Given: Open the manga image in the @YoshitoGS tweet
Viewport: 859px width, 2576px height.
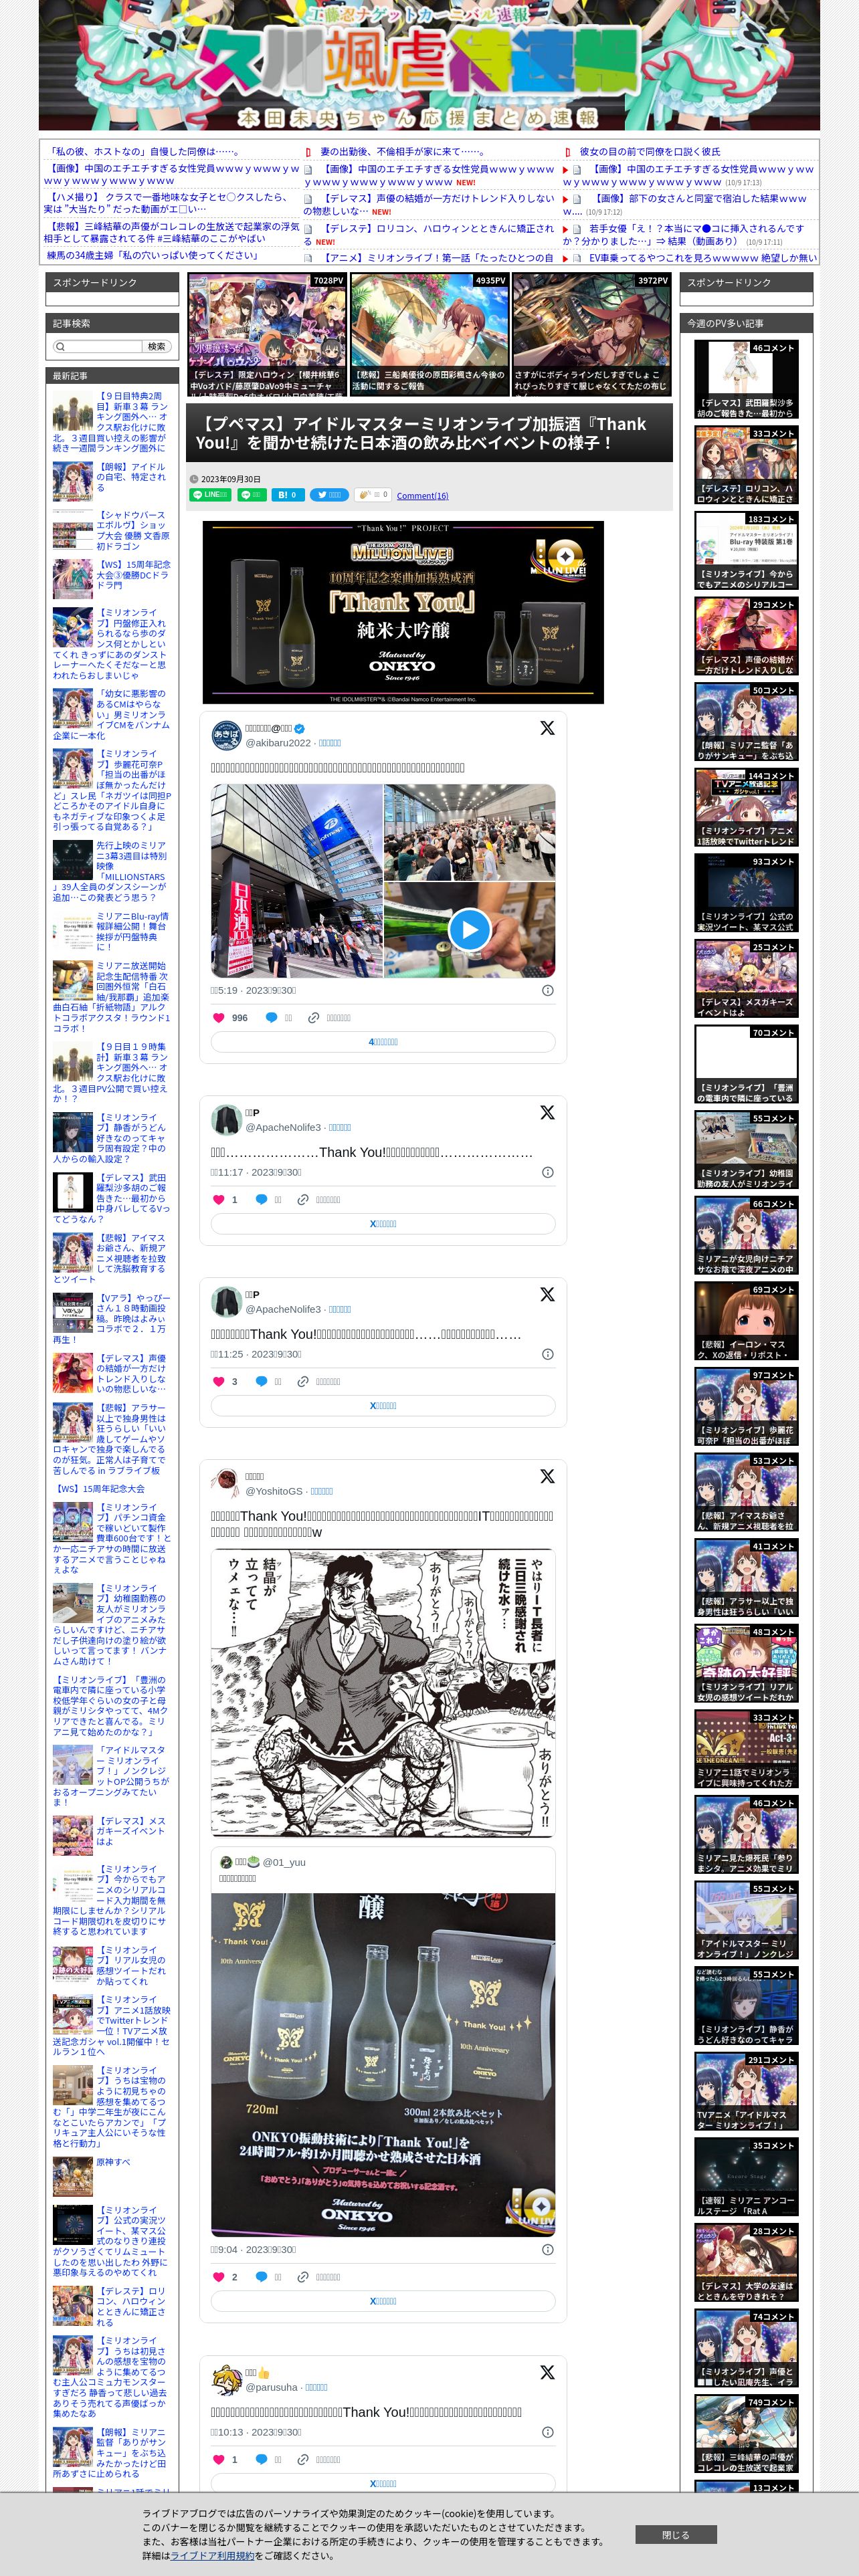Looking at the screenshot, I should tap(383, 1692).
